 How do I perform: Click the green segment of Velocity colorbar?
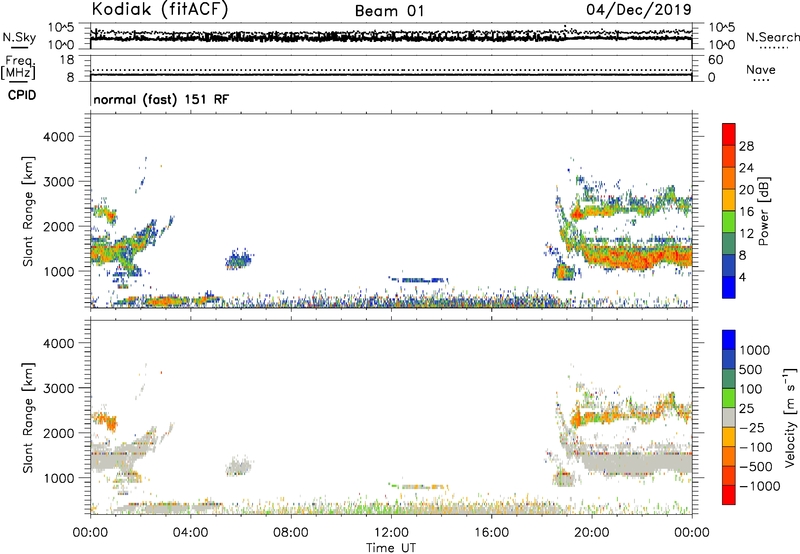click(x=729, y=398)
